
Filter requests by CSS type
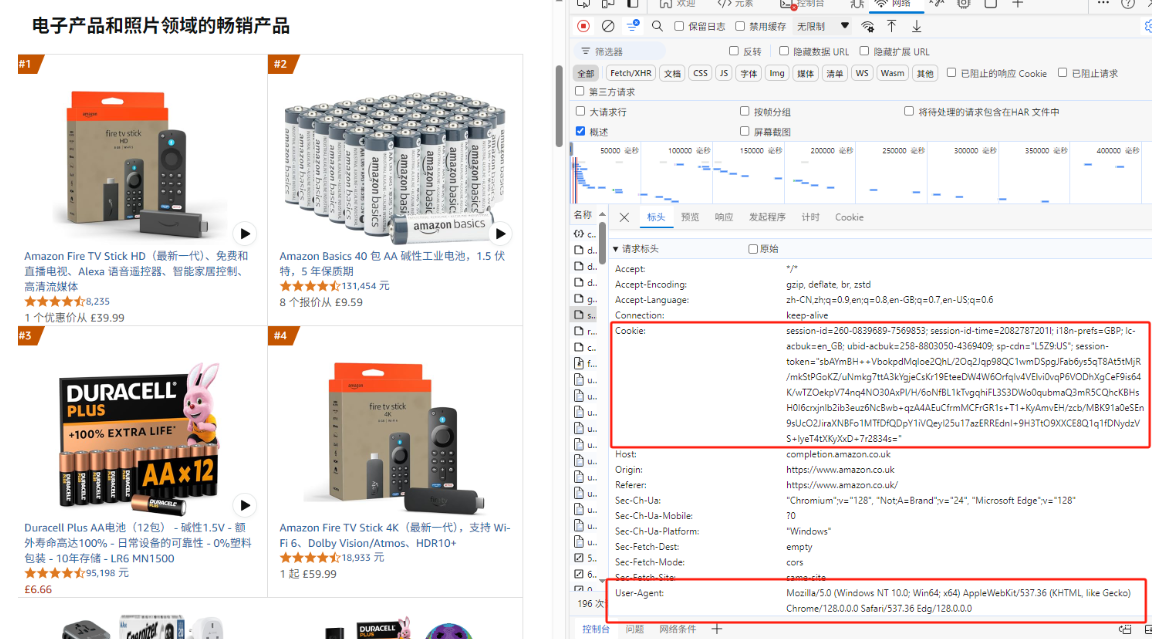click(x=700, y=73)
